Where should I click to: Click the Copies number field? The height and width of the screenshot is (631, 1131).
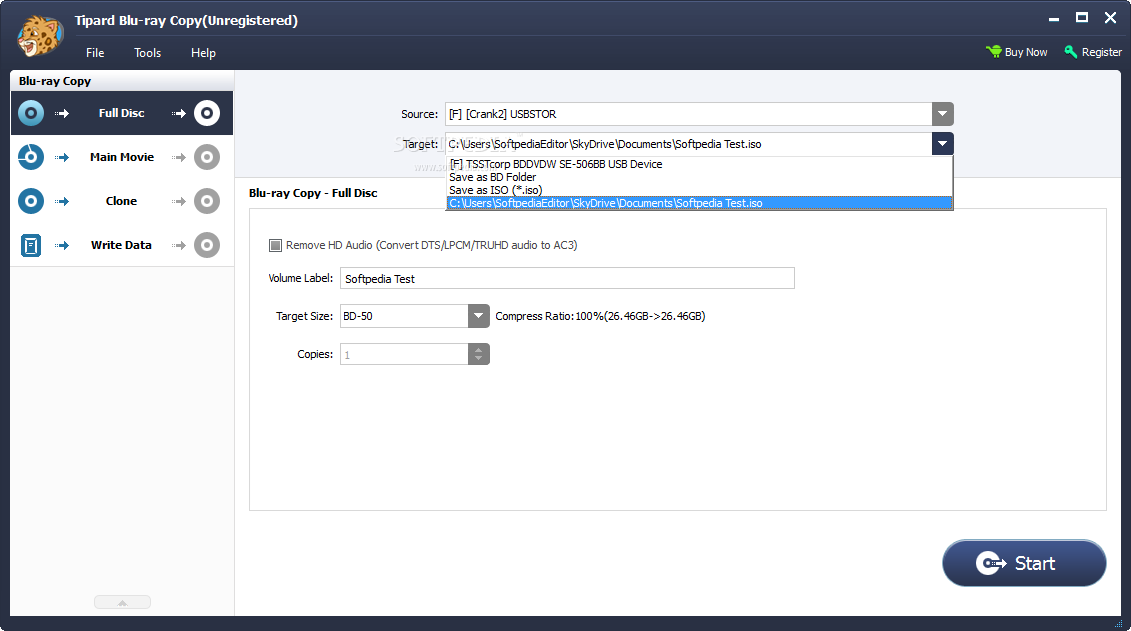pyautogui.click(x=405, y=354)
